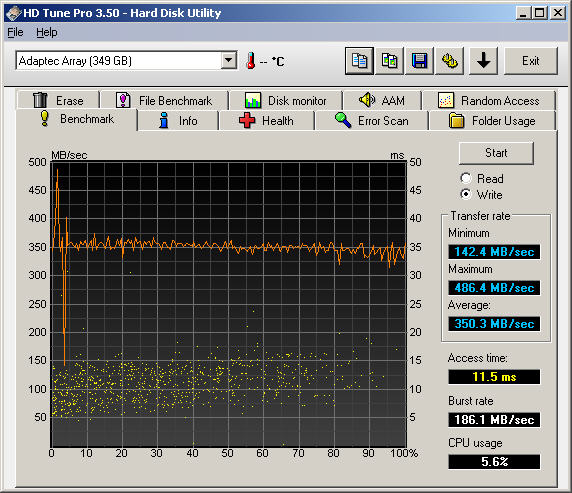The width and height of the screenshot is (572, 493).
Task: Open the Disk monitor tab
Action: pyautogui.click(x=286, y=101)
